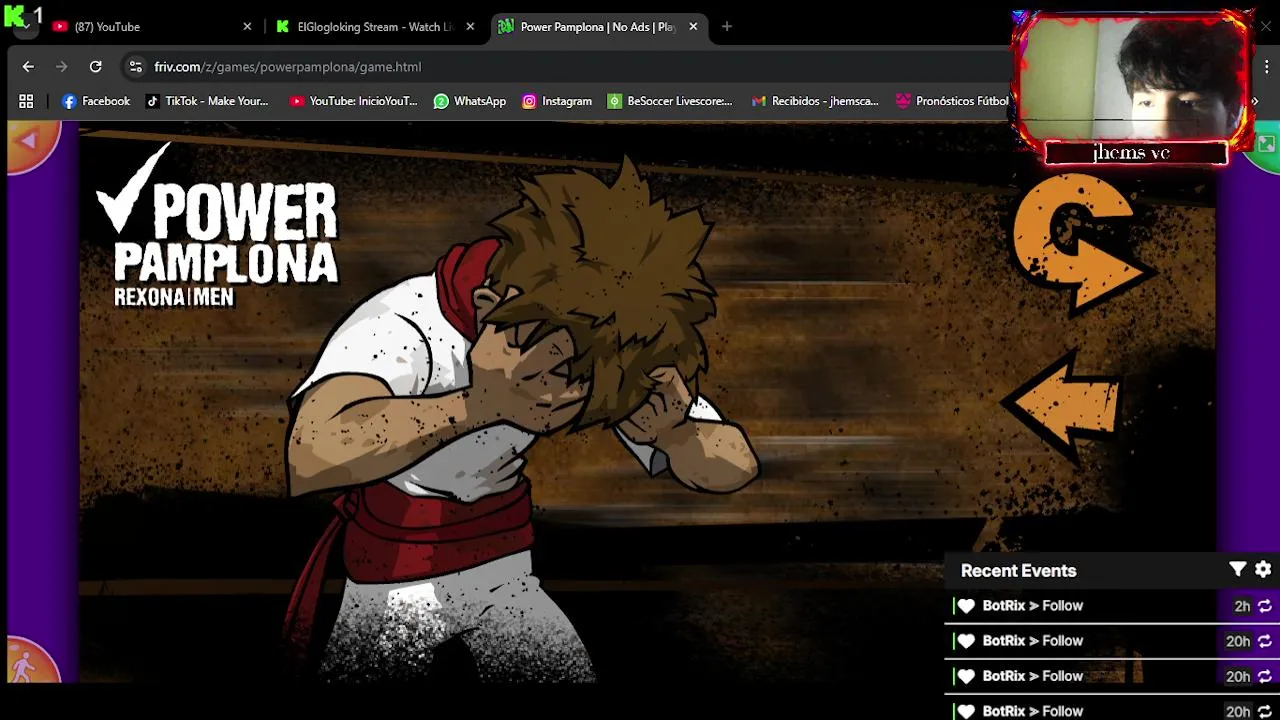1280x720 pixels.
Task: Select the BotRix > Follow 2h event
Action: pos(1112,606)
